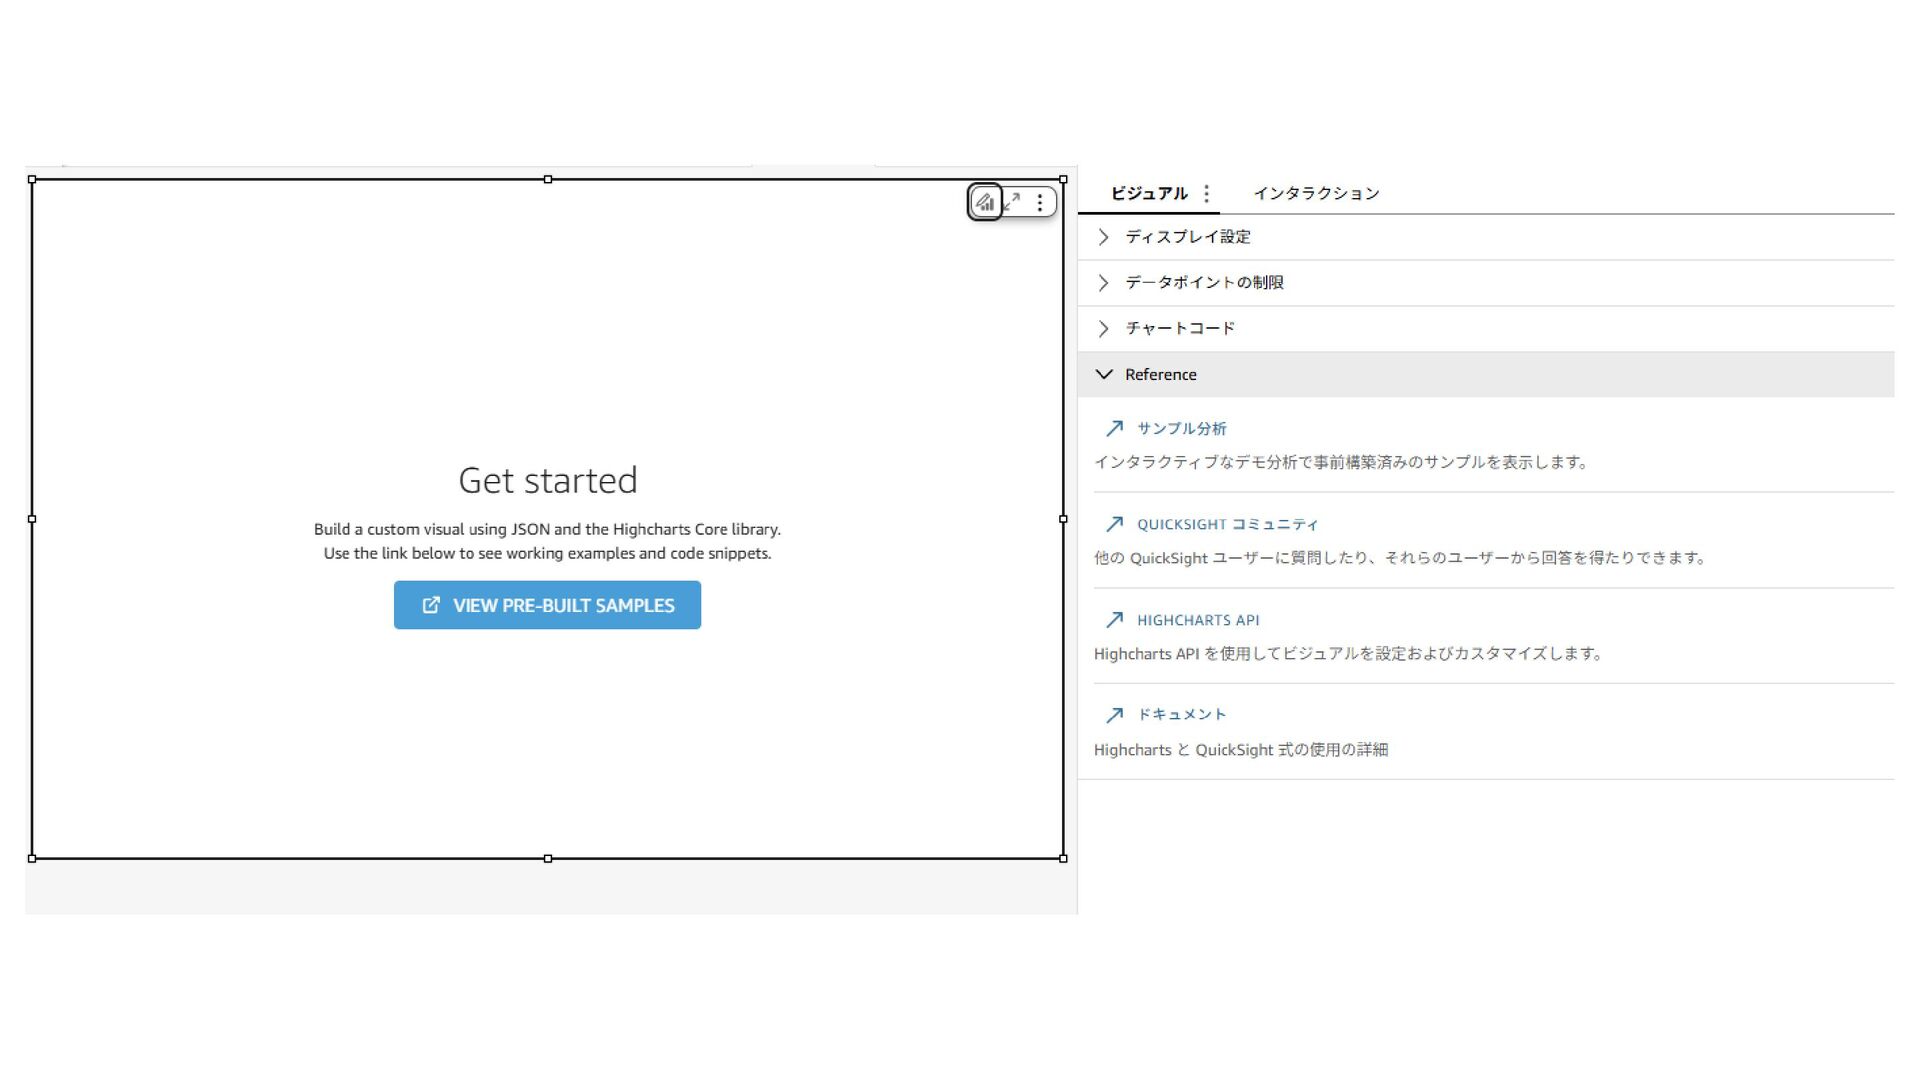Click text 'インタラクティブなデモ分析で事前構築済みのサンプルを表示します。'
The height and width of the screenshot is (1080, 1920).
click(1341, 462)
